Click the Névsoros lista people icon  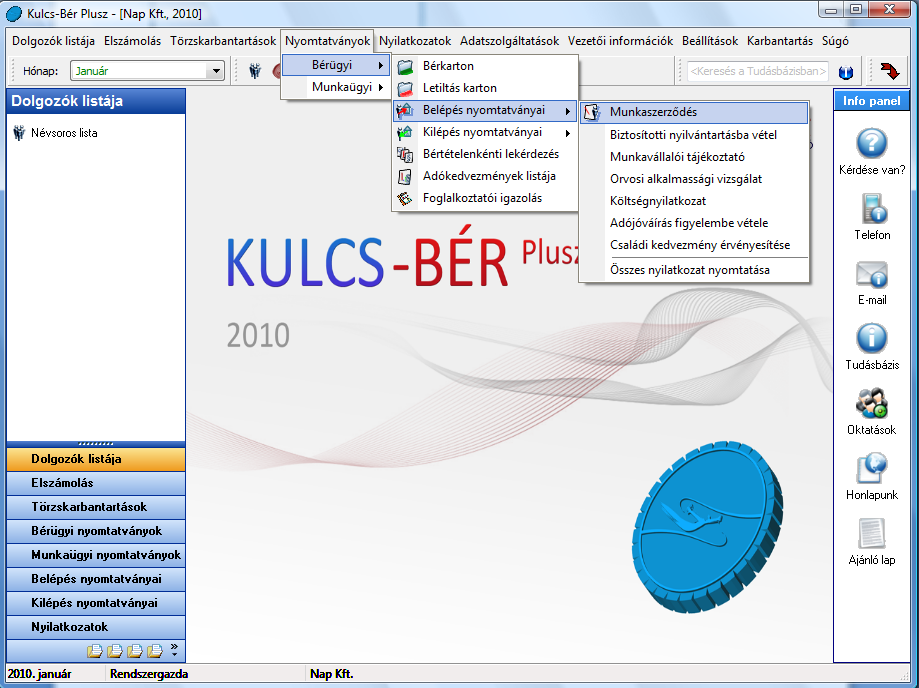tap(19, 133)
